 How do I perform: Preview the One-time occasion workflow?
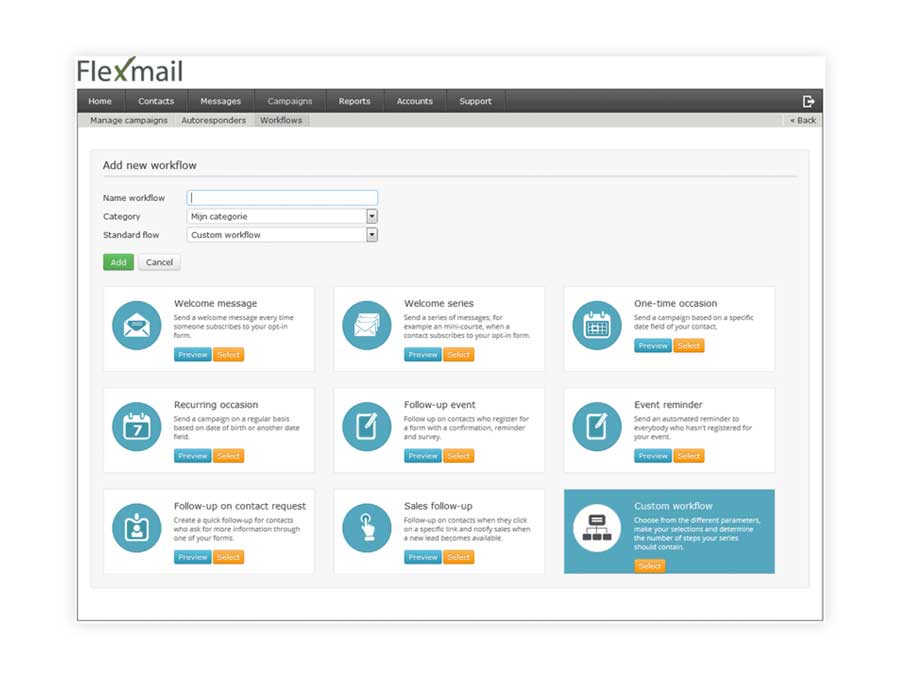click(653, 346)
